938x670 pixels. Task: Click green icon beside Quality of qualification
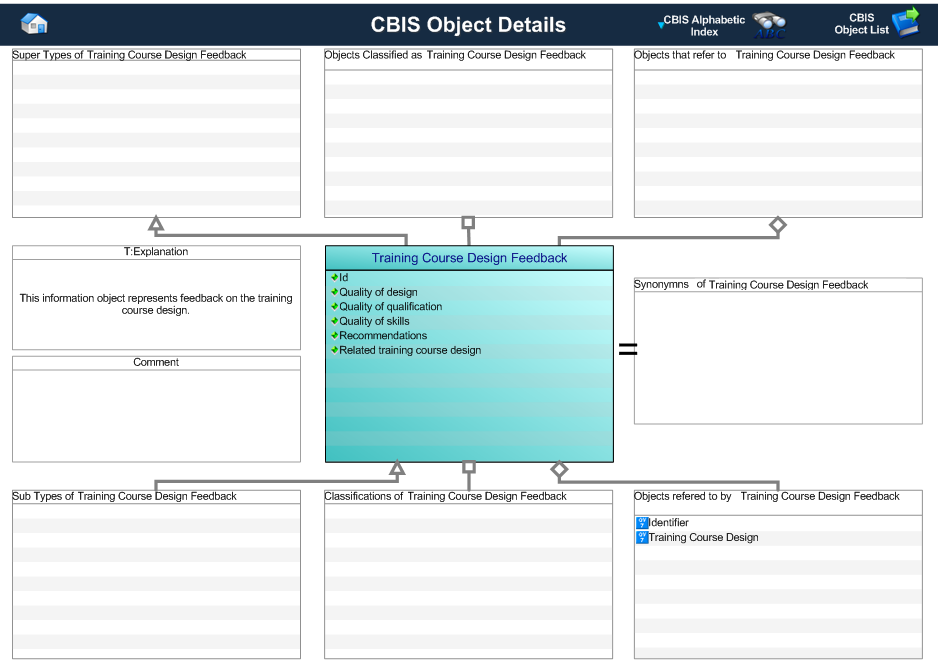click(x=334, y=306)
